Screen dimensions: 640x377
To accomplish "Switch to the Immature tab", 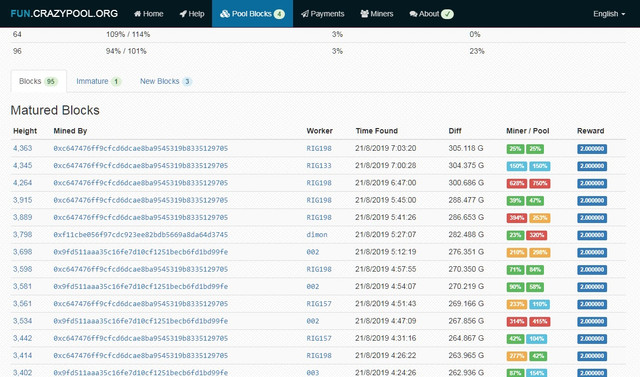I will click(x=98, y=81).
